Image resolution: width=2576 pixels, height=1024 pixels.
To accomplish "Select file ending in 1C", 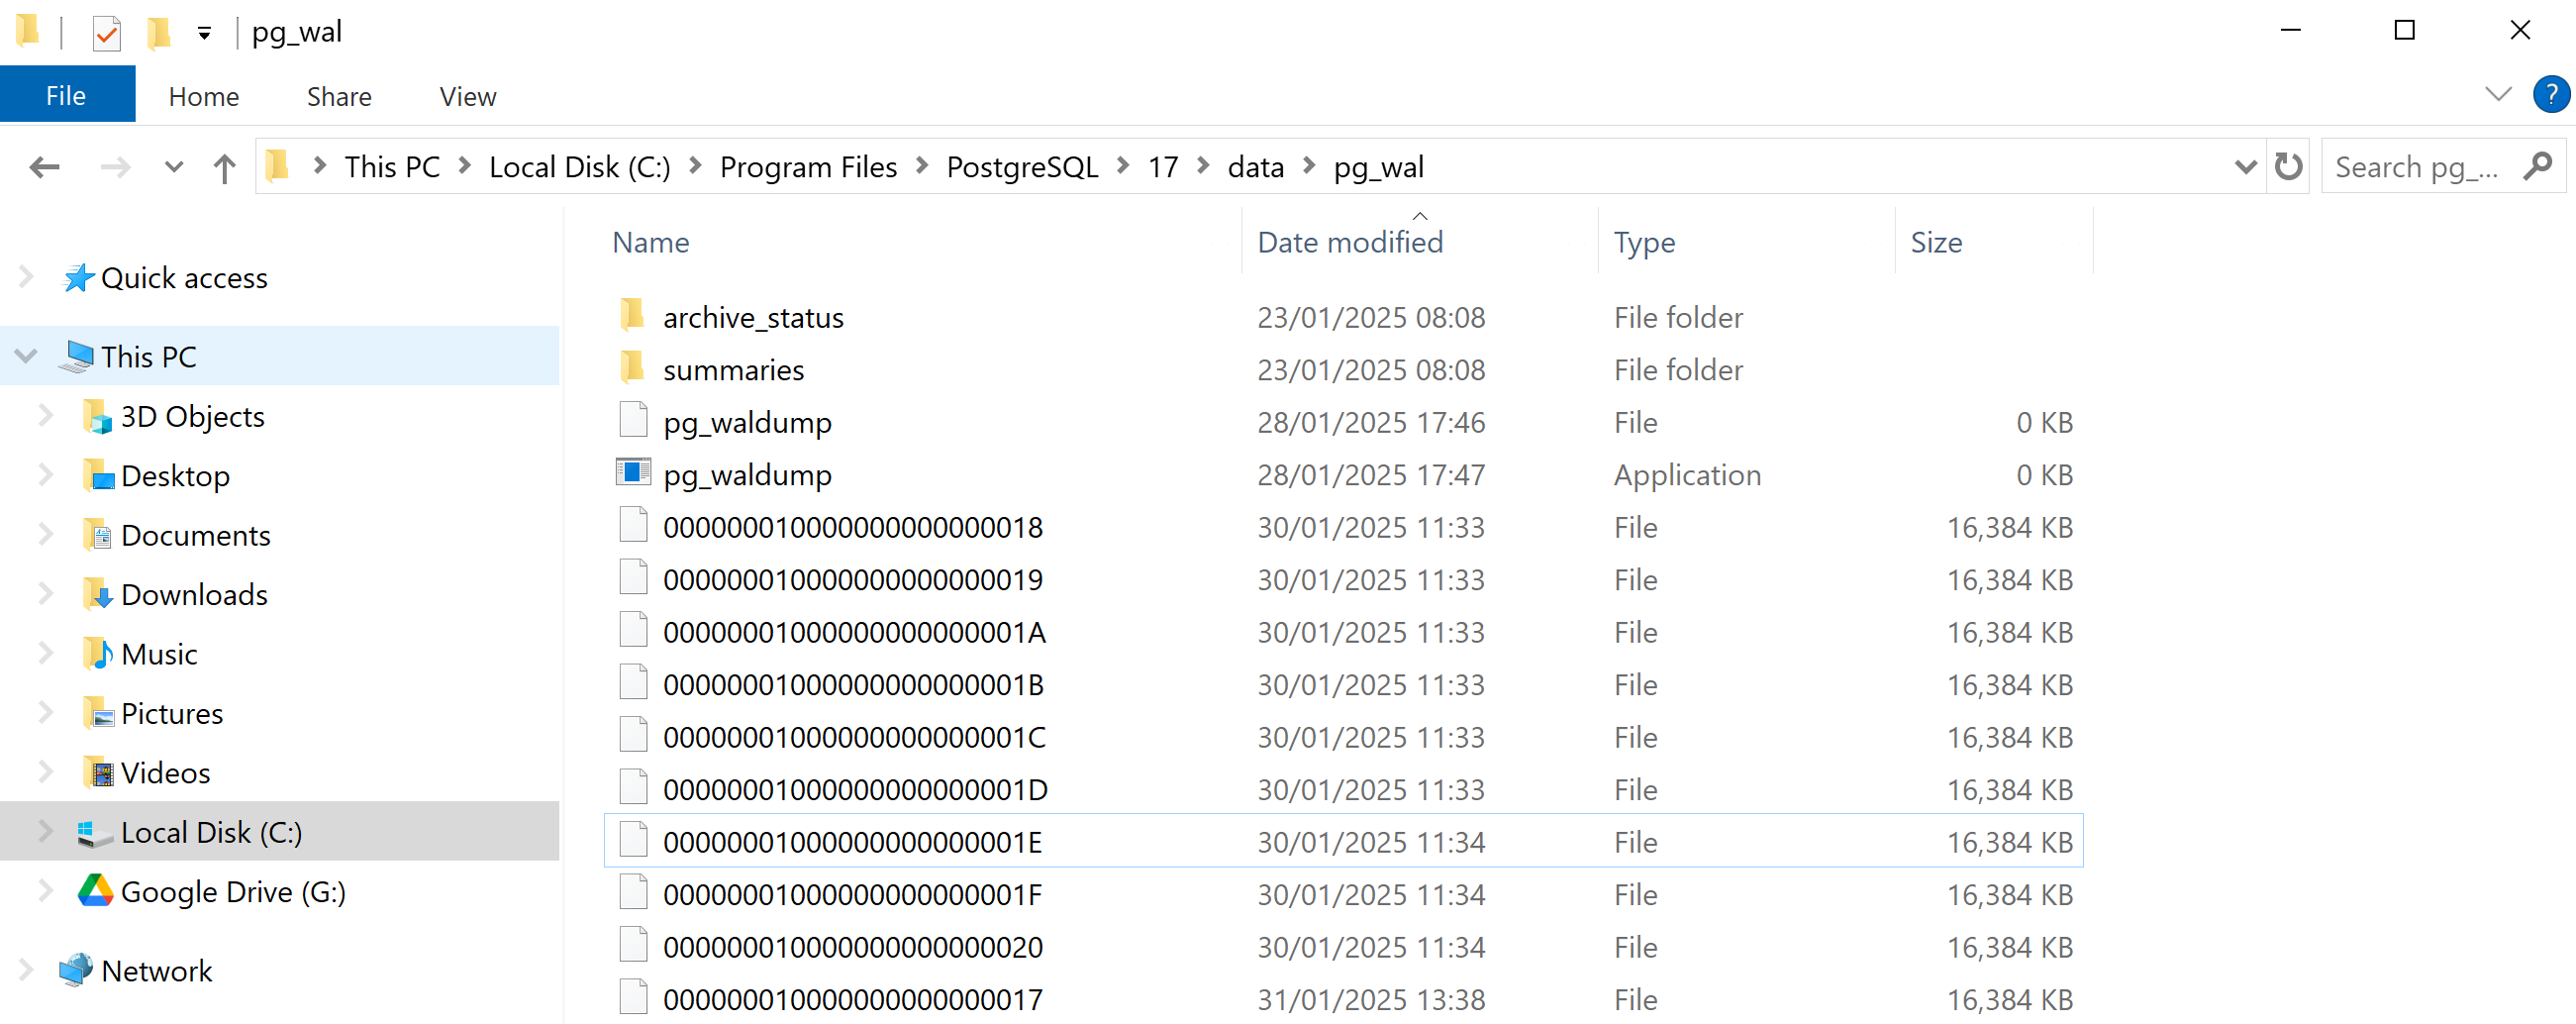I will point(854,737).
